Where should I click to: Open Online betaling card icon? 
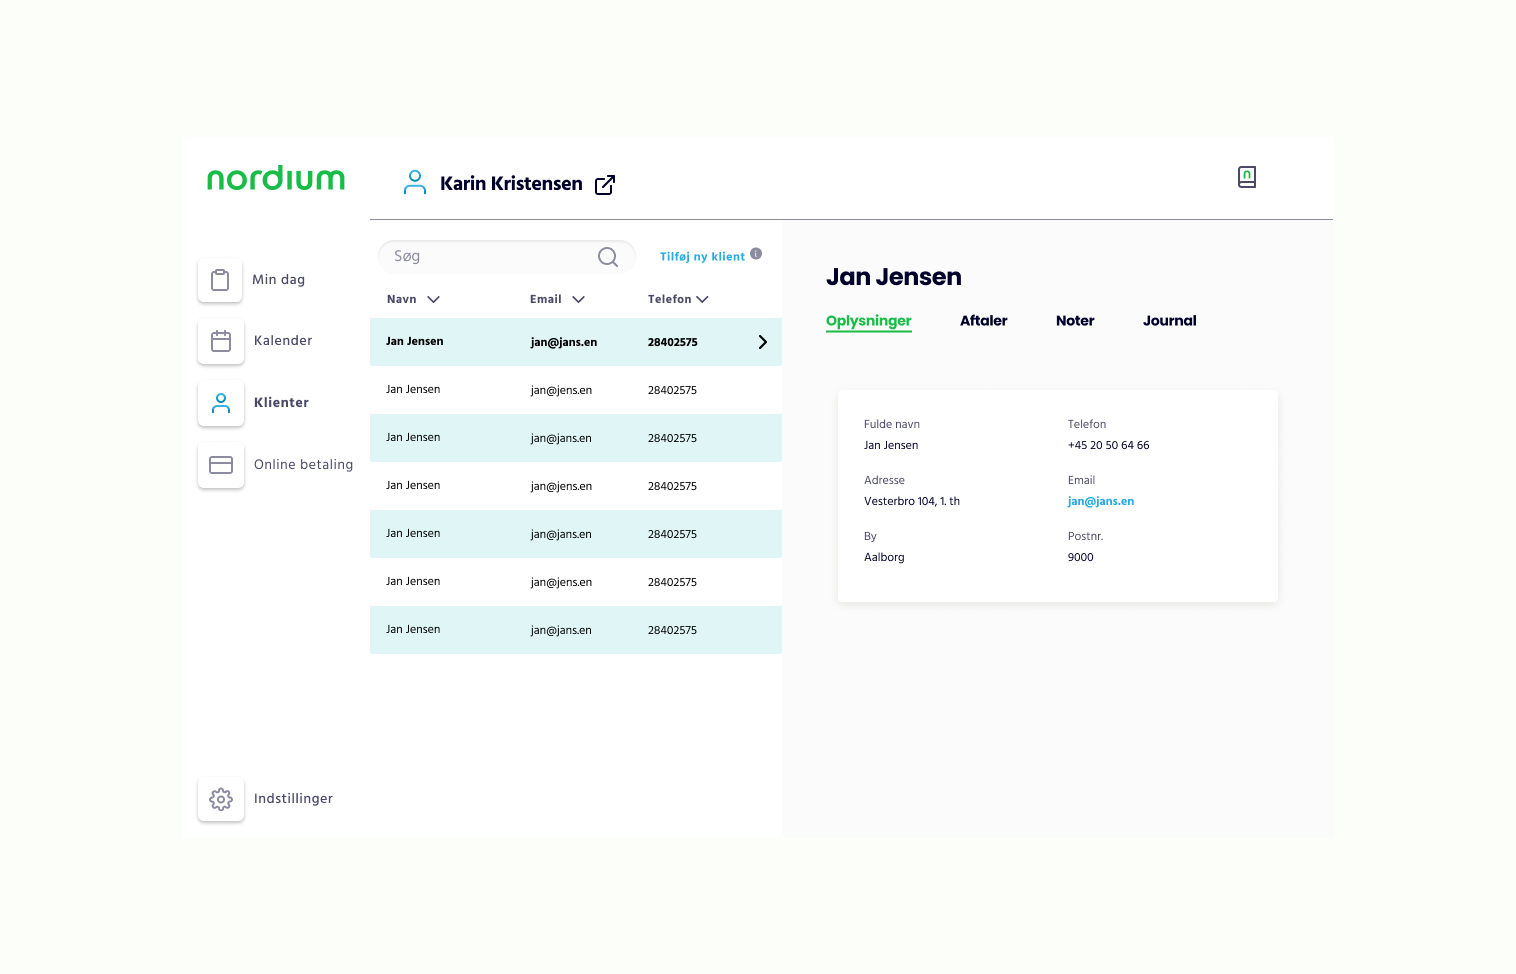coord(221,465)
